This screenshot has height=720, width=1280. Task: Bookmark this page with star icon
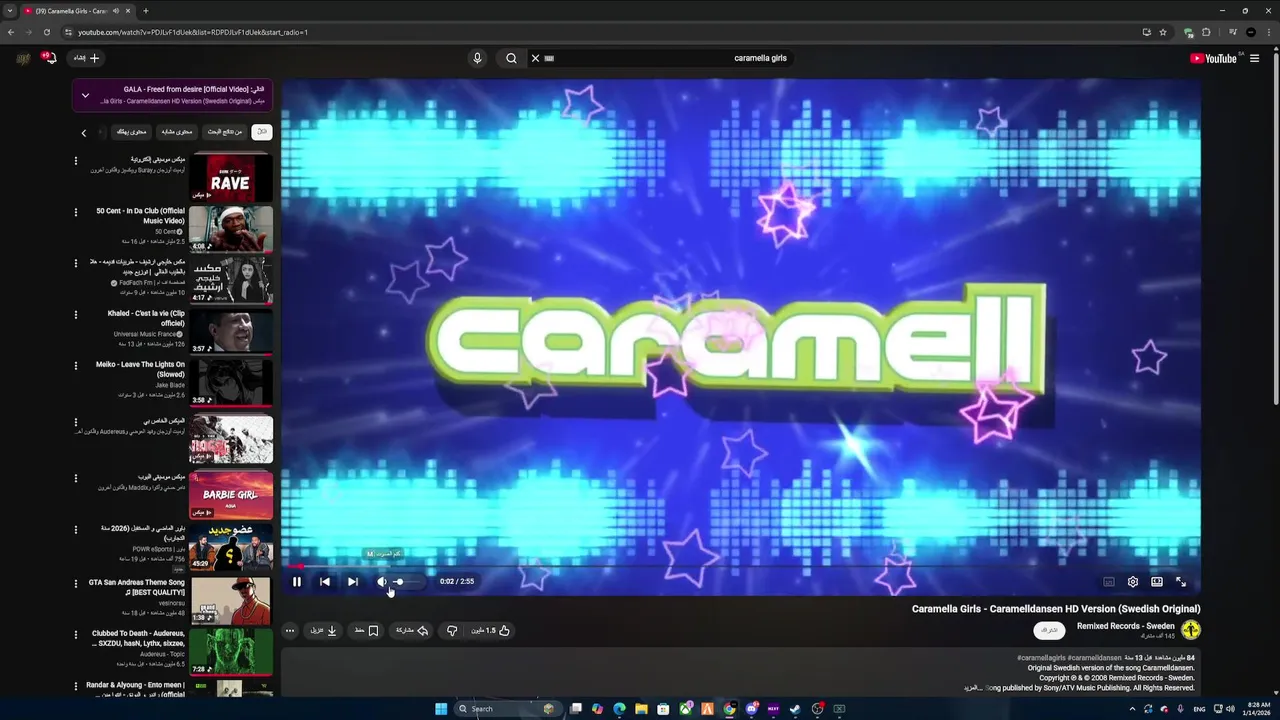[x=1163, y=32]
